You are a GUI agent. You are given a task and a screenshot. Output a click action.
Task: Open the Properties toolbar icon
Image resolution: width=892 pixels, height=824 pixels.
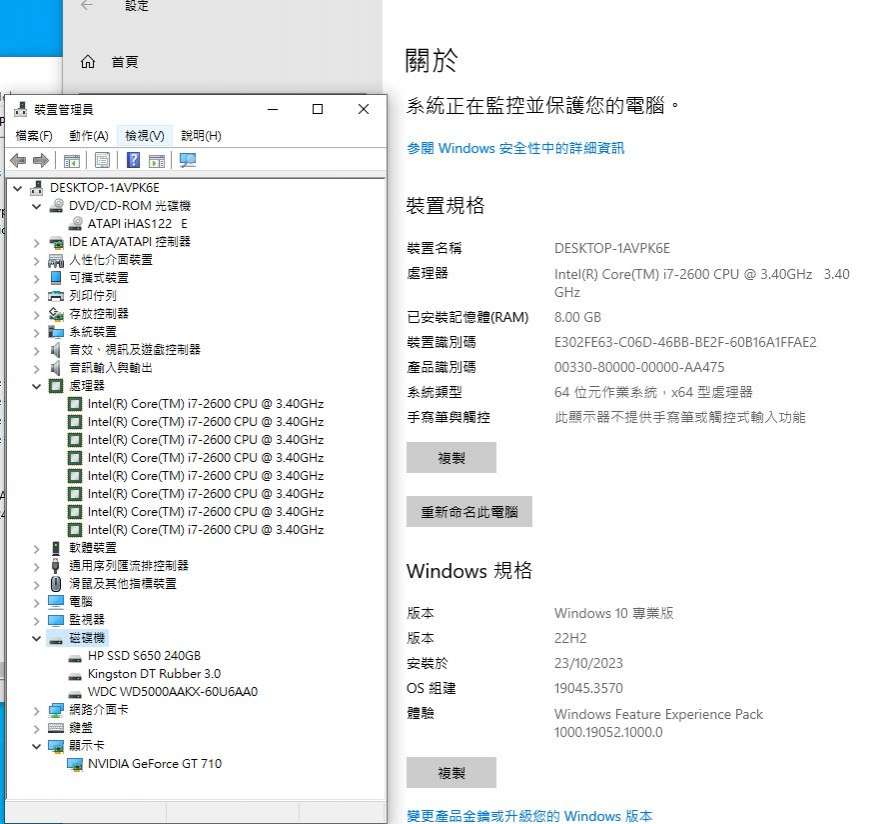click(102, 160)
